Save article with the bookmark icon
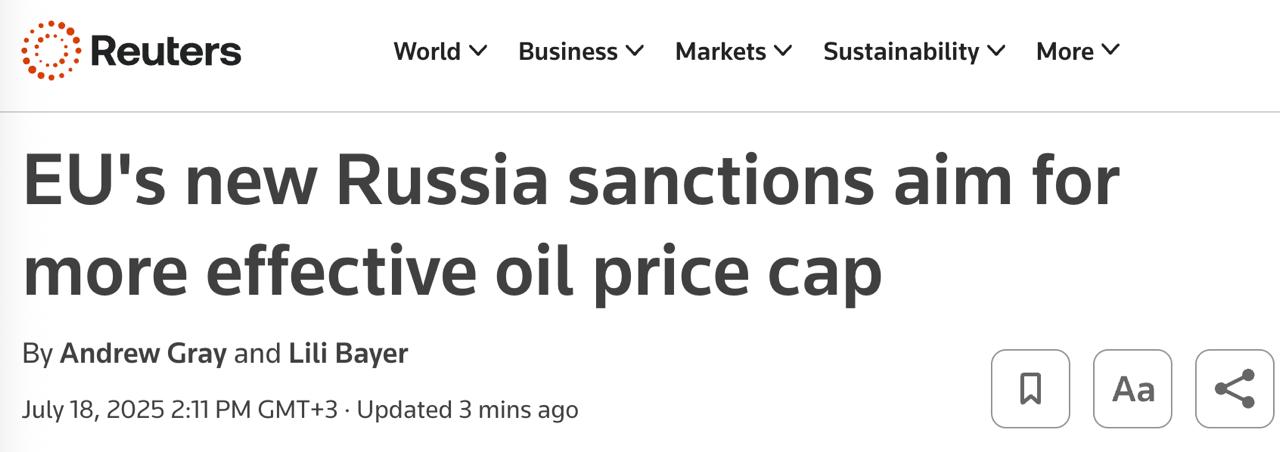The width and height of the screenshot is (1280, 452). (1030, 388)
